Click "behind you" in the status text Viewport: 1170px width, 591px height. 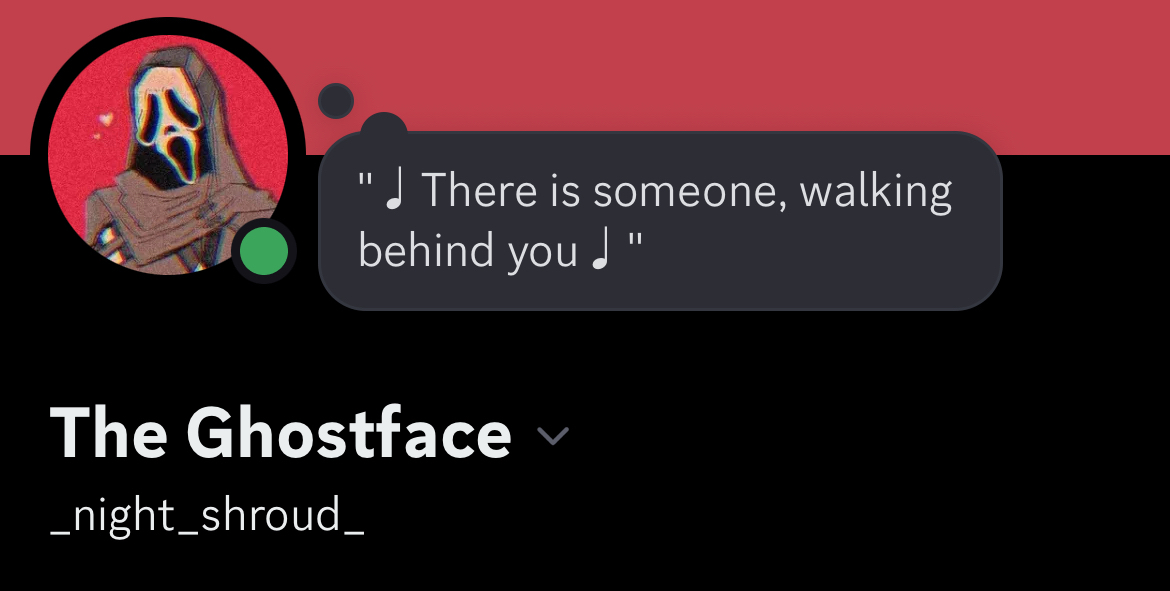point(467,252)
